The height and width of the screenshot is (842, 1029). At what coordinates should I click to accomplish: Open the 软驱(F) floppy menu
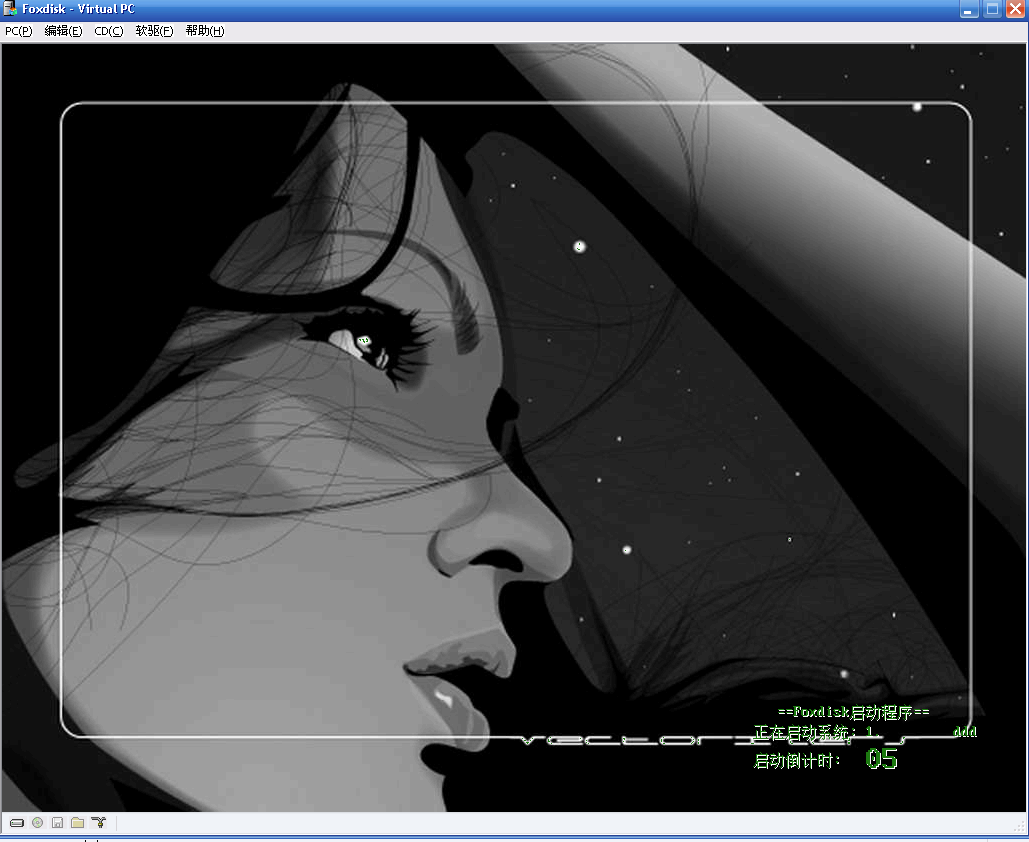coord(154,31)
